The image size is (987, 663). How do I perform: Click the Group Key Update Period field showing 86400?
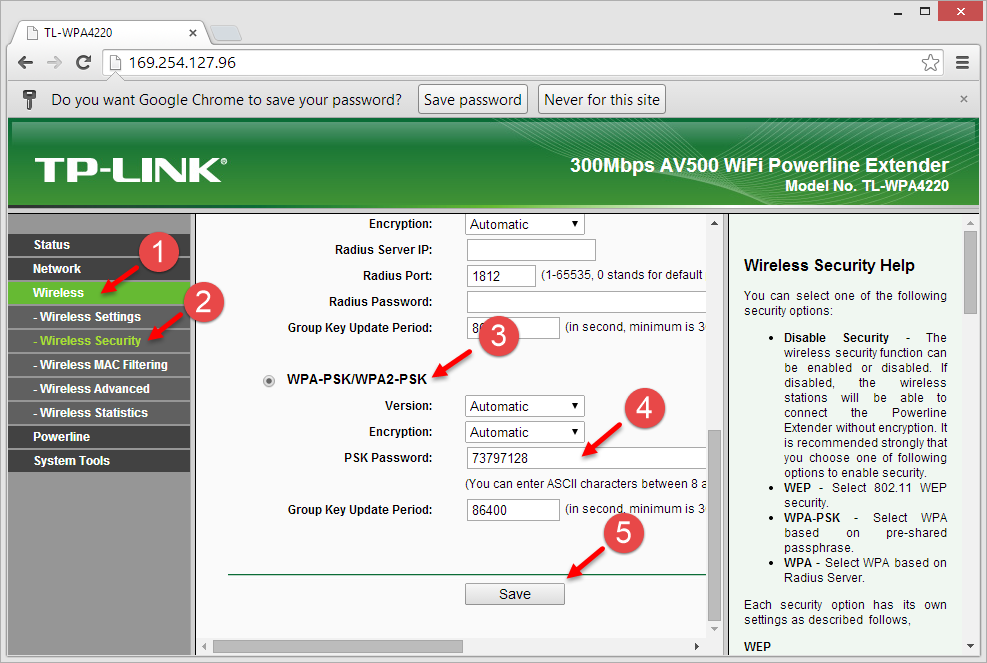[x=513, y=510]
